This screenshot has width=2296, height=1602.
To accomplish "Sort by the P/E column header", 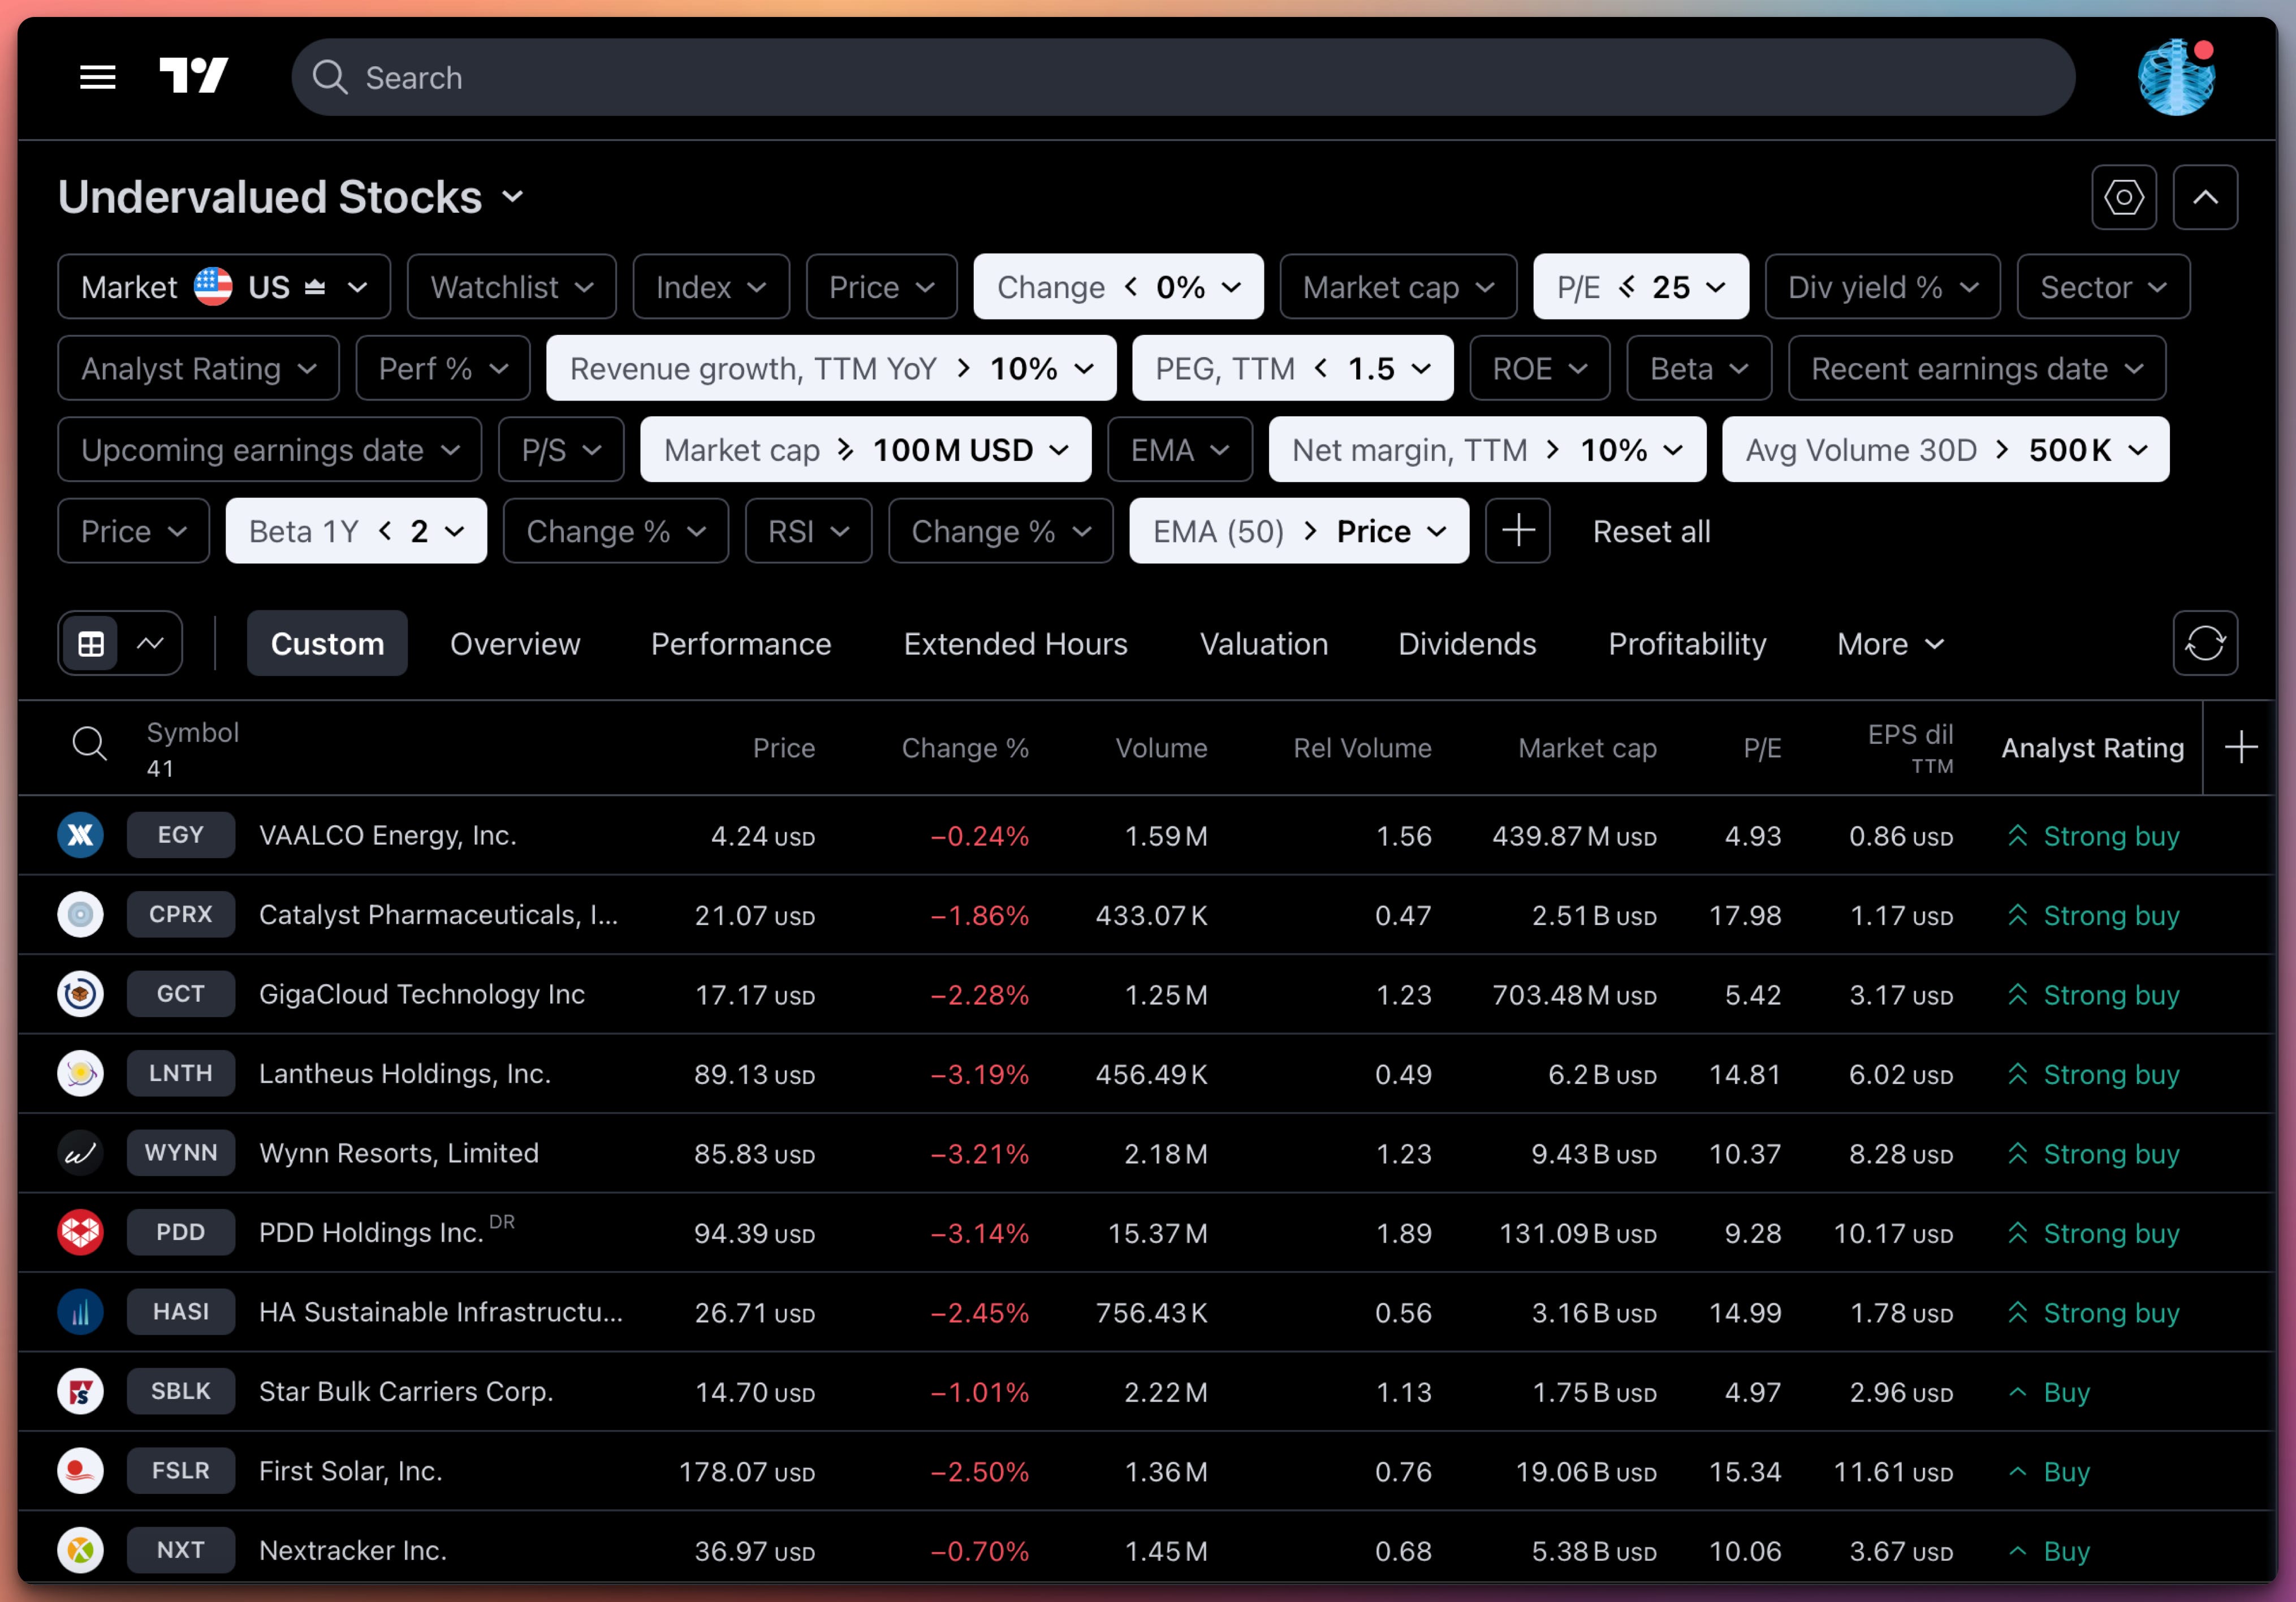I will (x=1762, y=747).
